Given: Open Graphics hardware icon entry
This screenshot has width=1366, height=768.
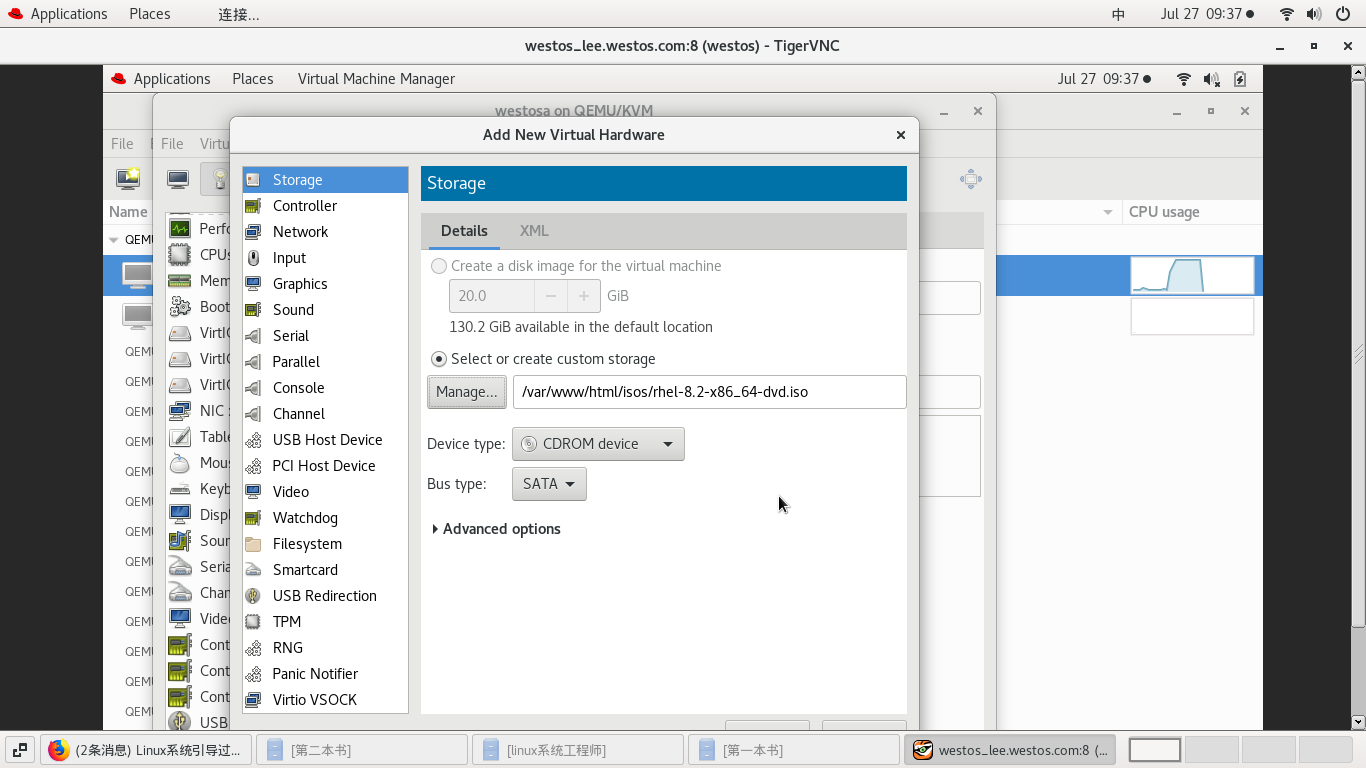Looking at the screenshot, I should coord(253,284).
